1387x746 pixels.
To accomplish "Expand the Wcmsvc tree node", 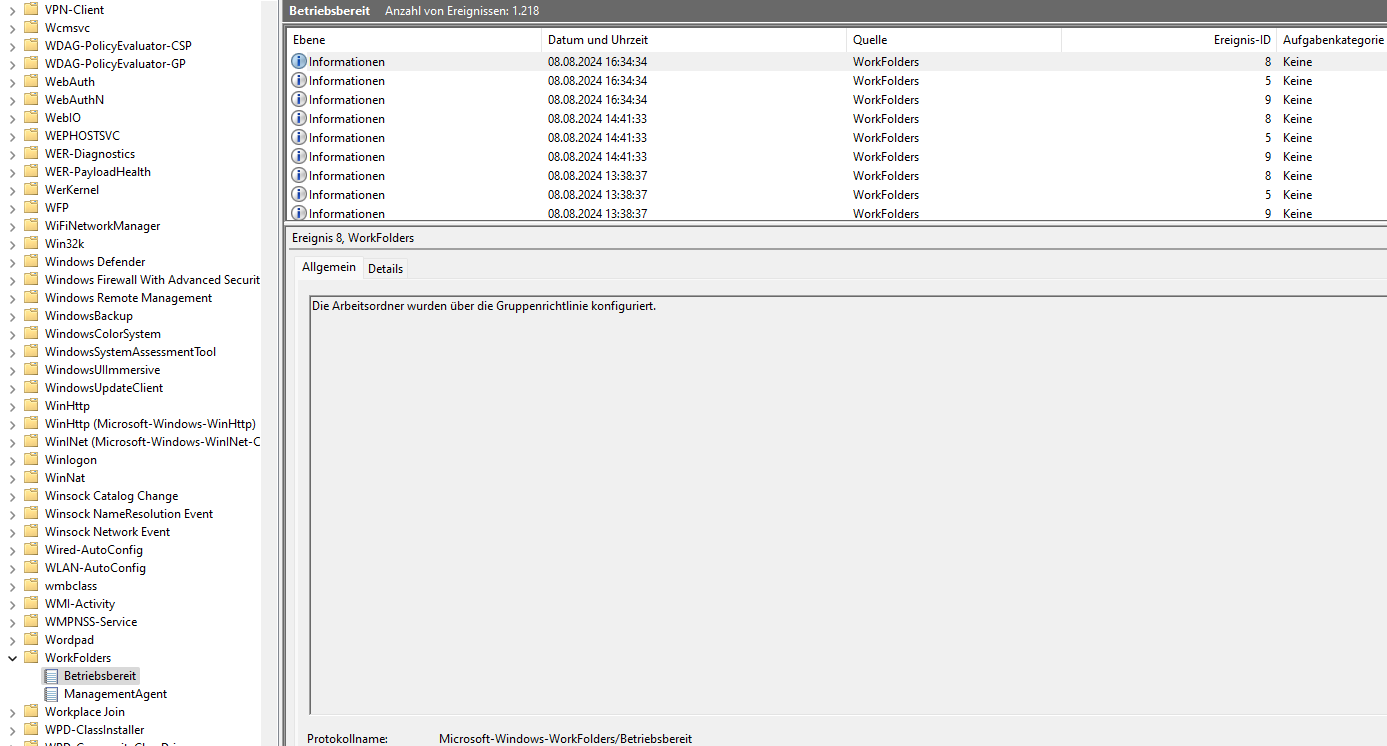I will coord(12,28).
